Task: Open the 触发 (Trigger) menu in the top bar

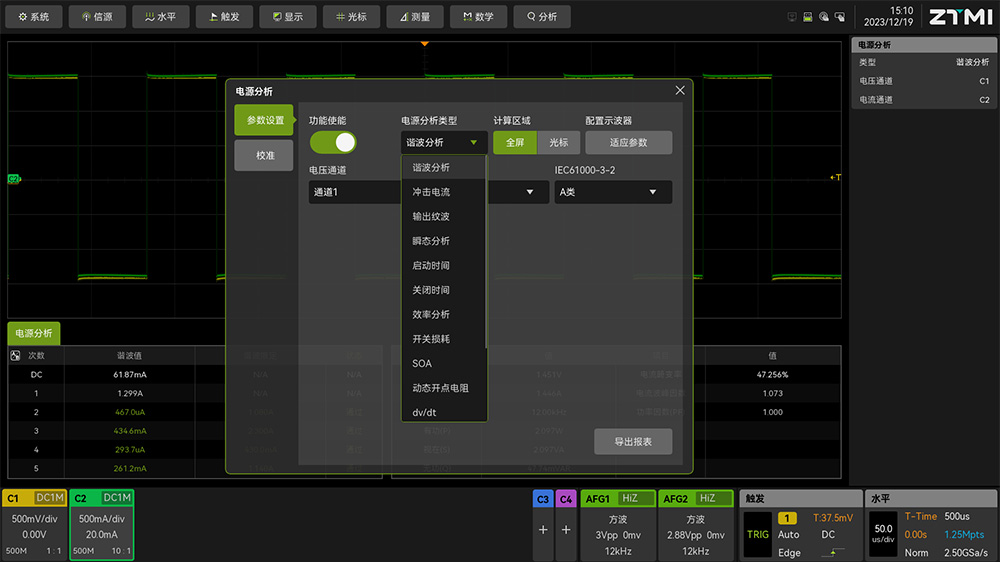Action: point(224,17)
